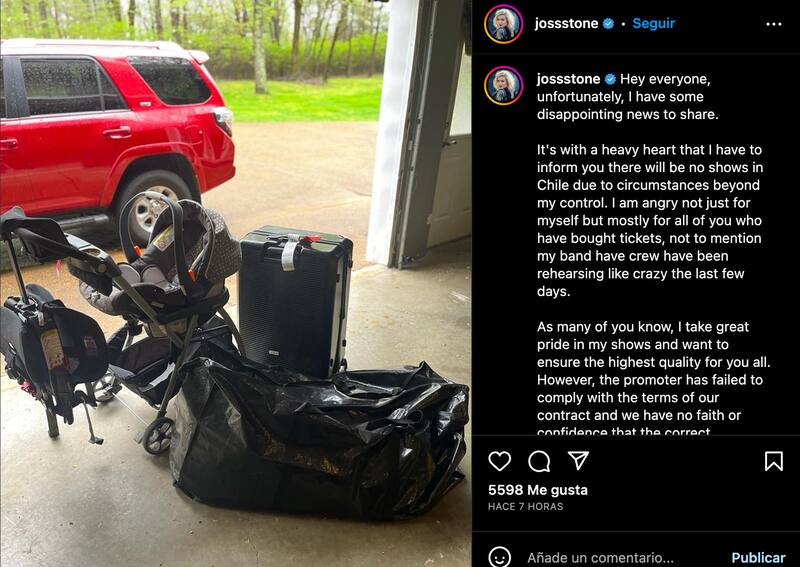Submit comment with Publicar
This screenshot has height=567, width=800.
[758, 557]
